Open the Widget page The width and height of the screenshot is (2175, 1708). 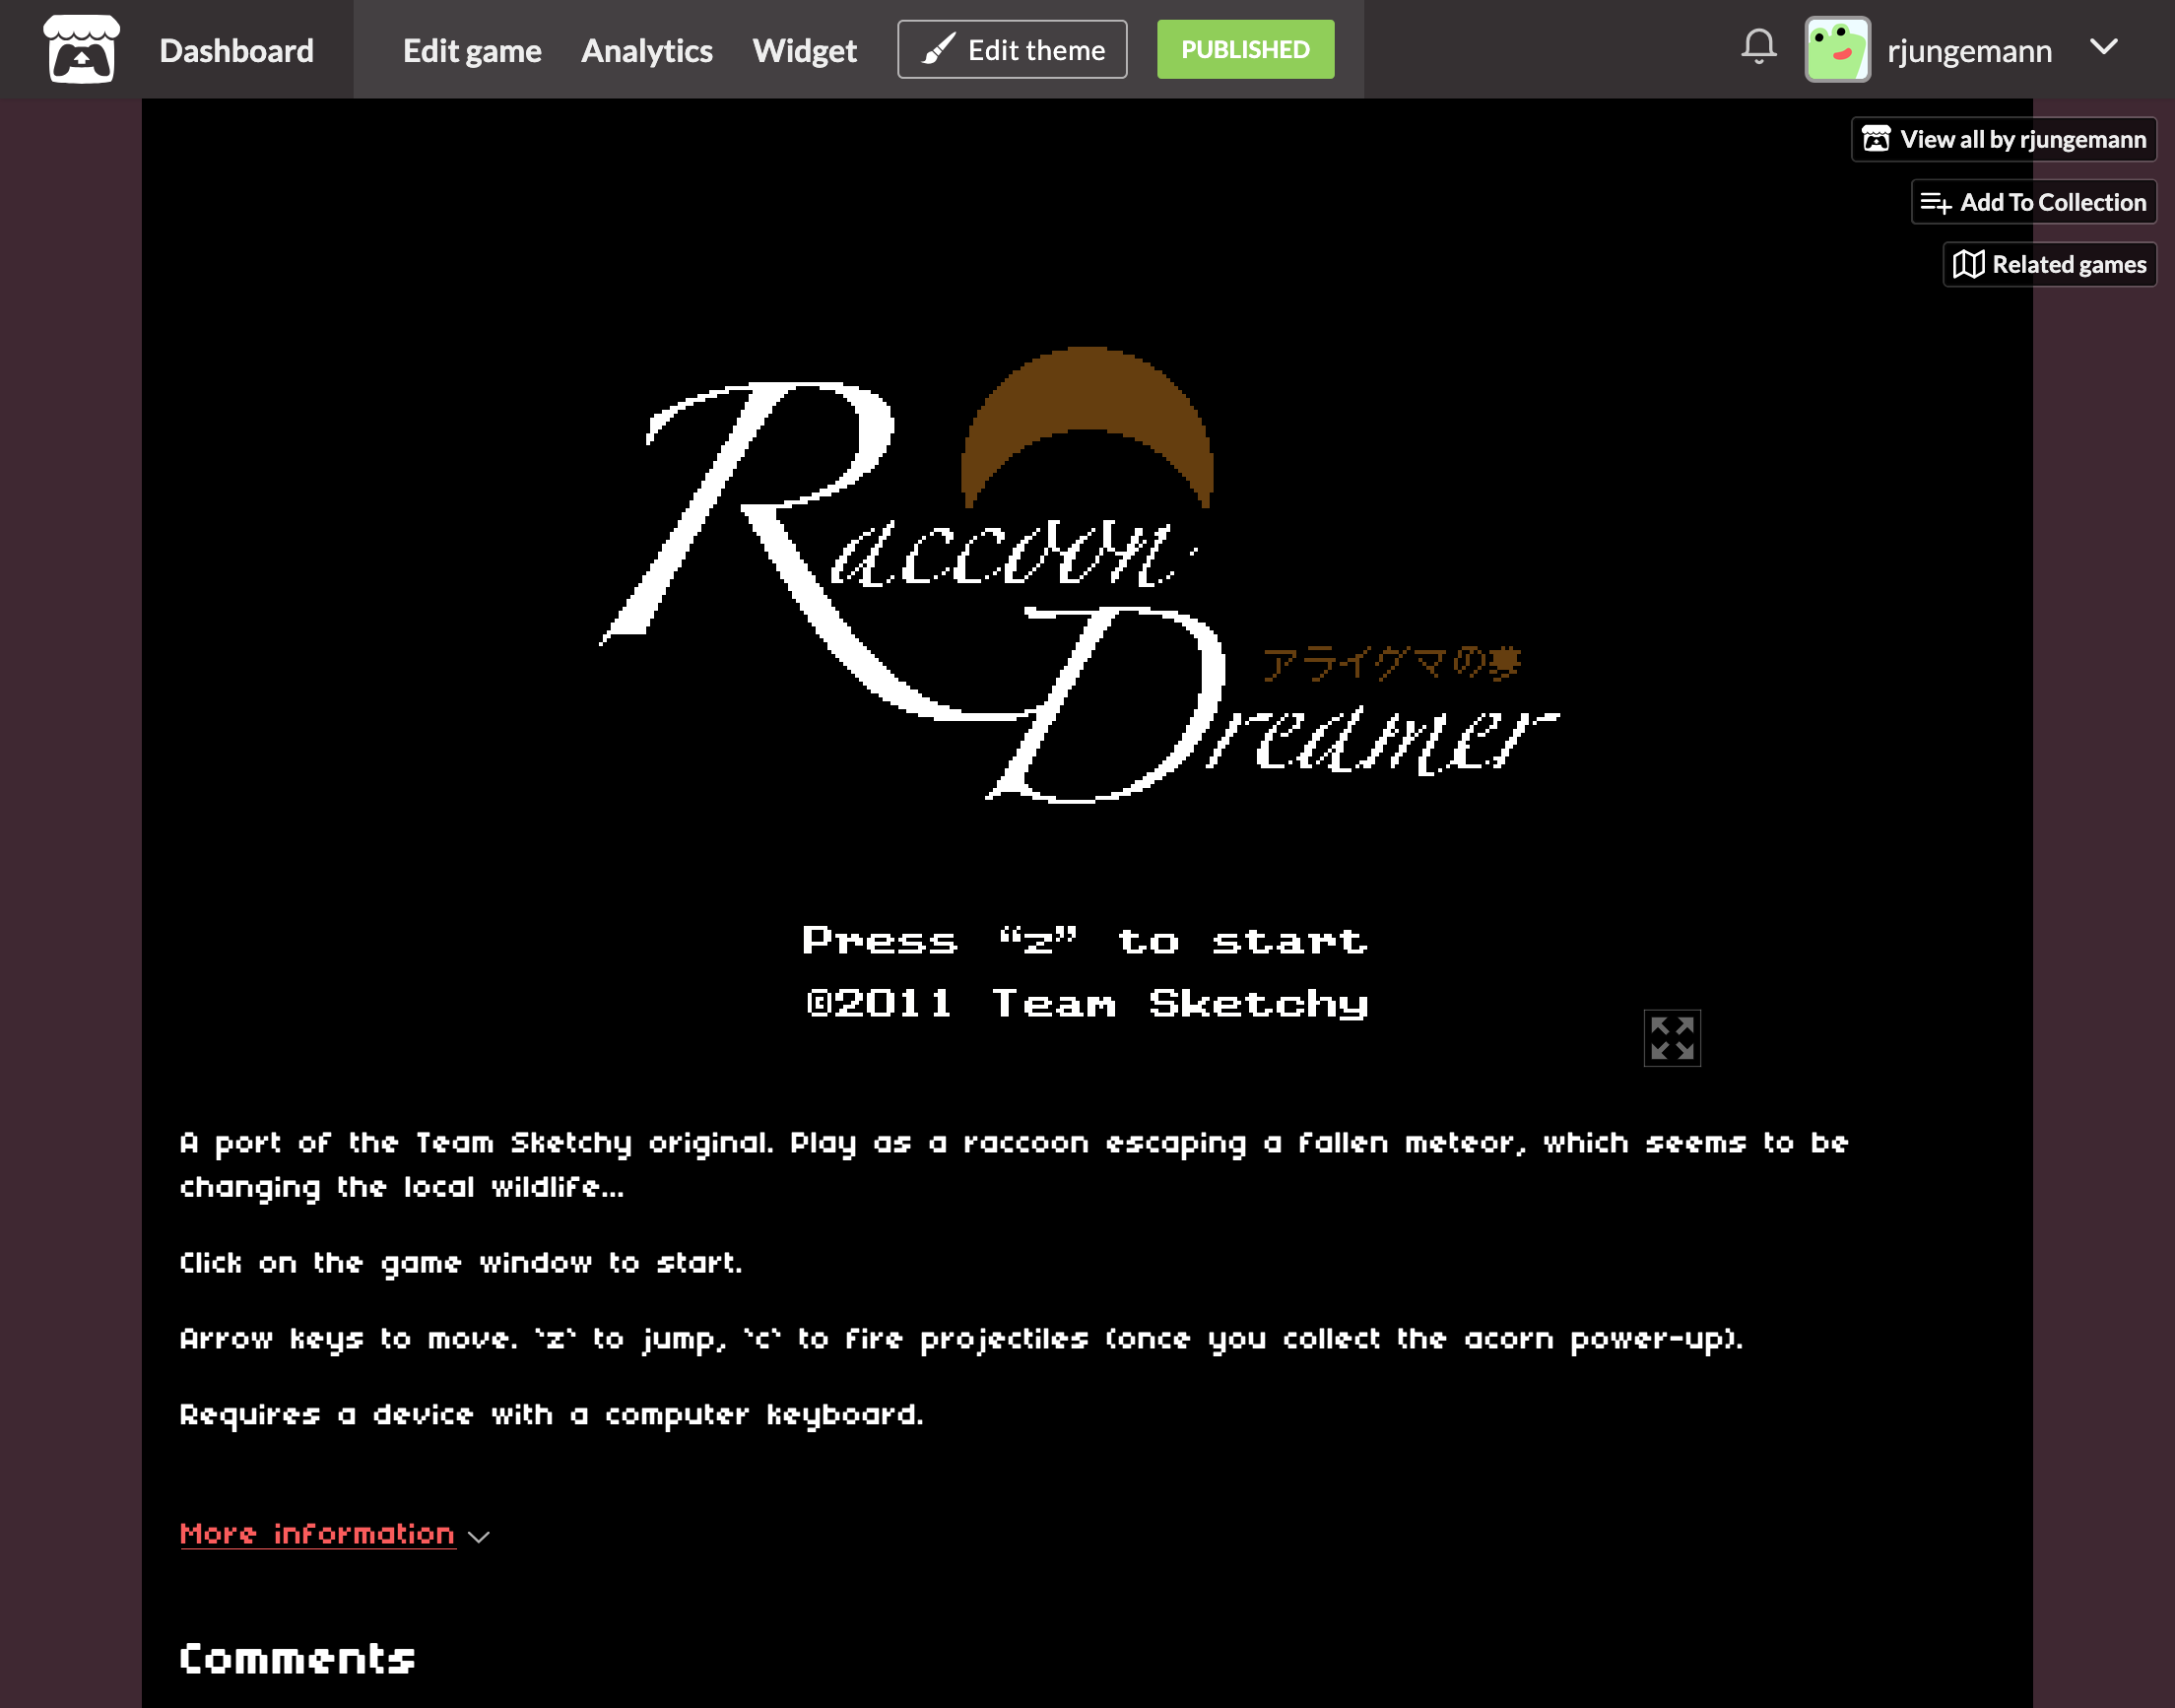click(x=804, y=50)
